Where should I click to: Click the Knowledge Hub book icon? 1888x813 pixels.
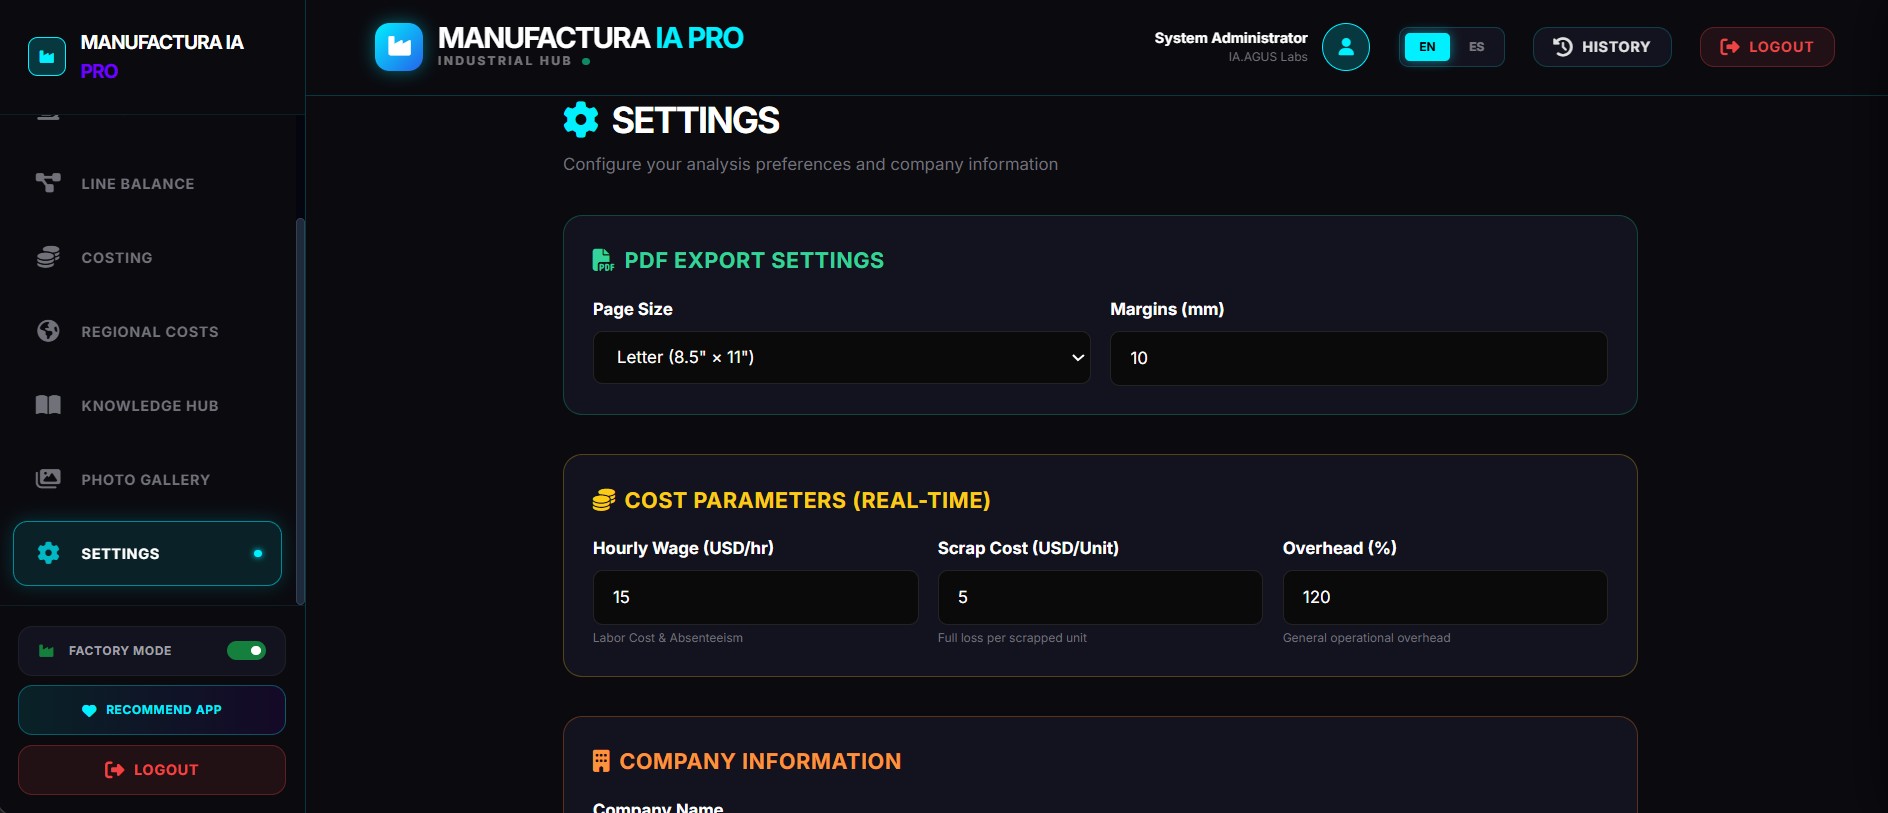pos(48,405)
